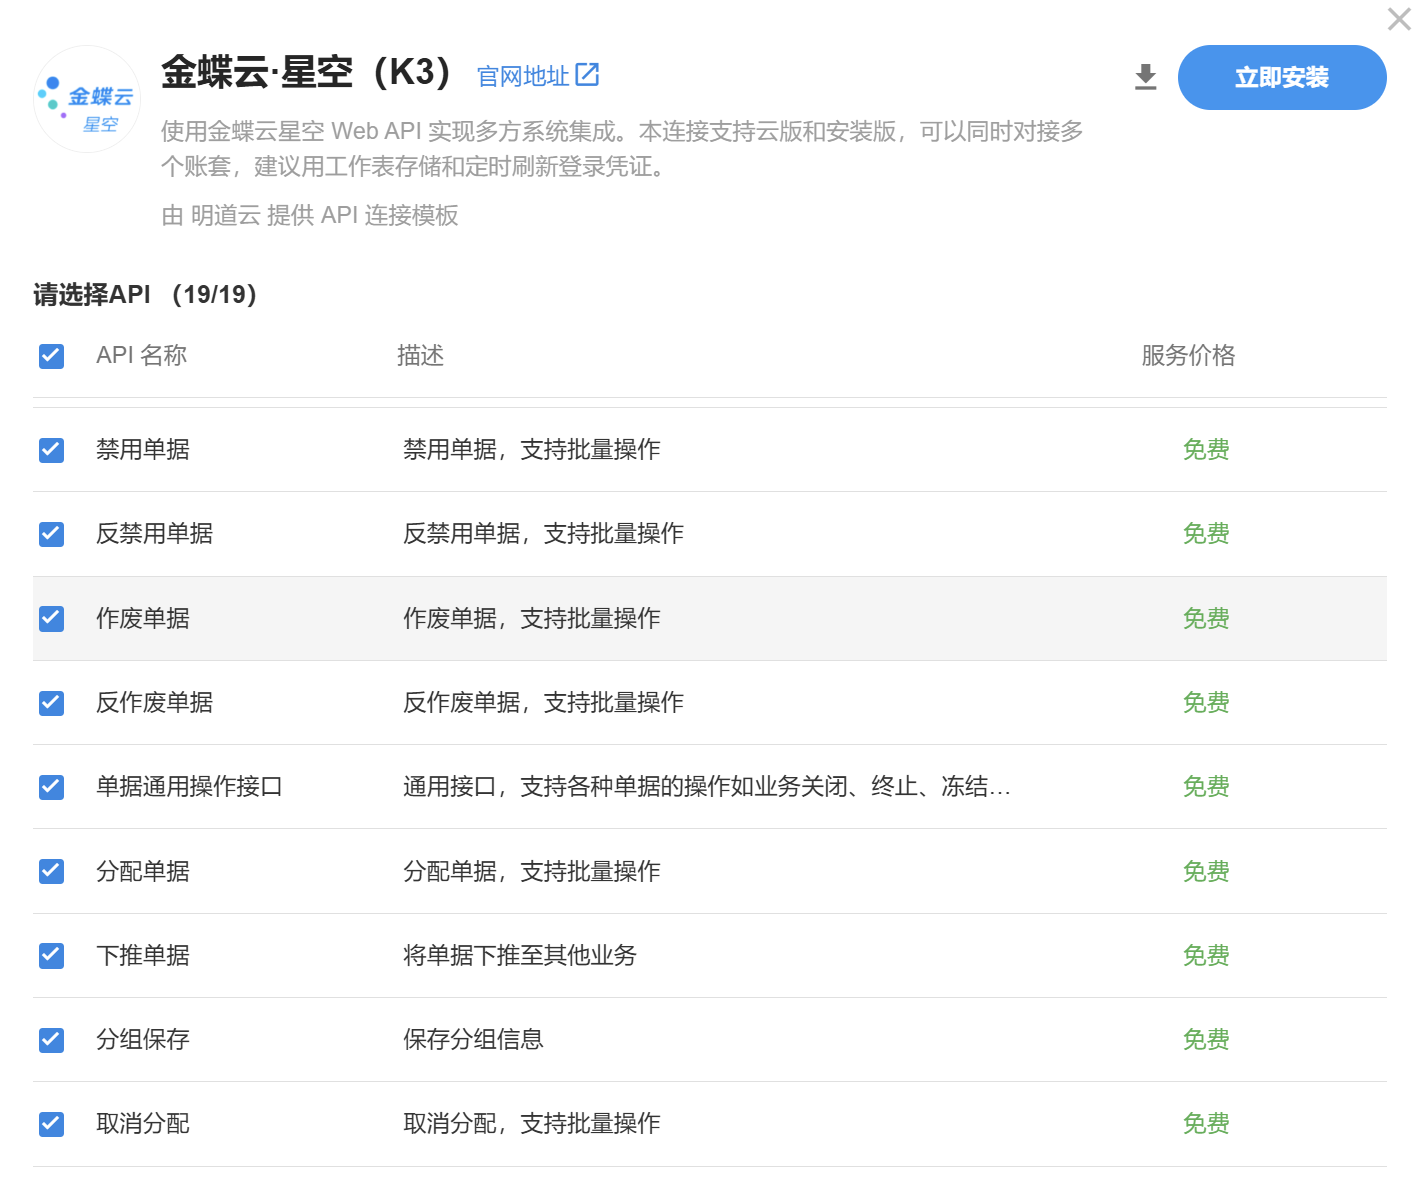Click the 反作废单据 API name

click(x=154, y=703)
